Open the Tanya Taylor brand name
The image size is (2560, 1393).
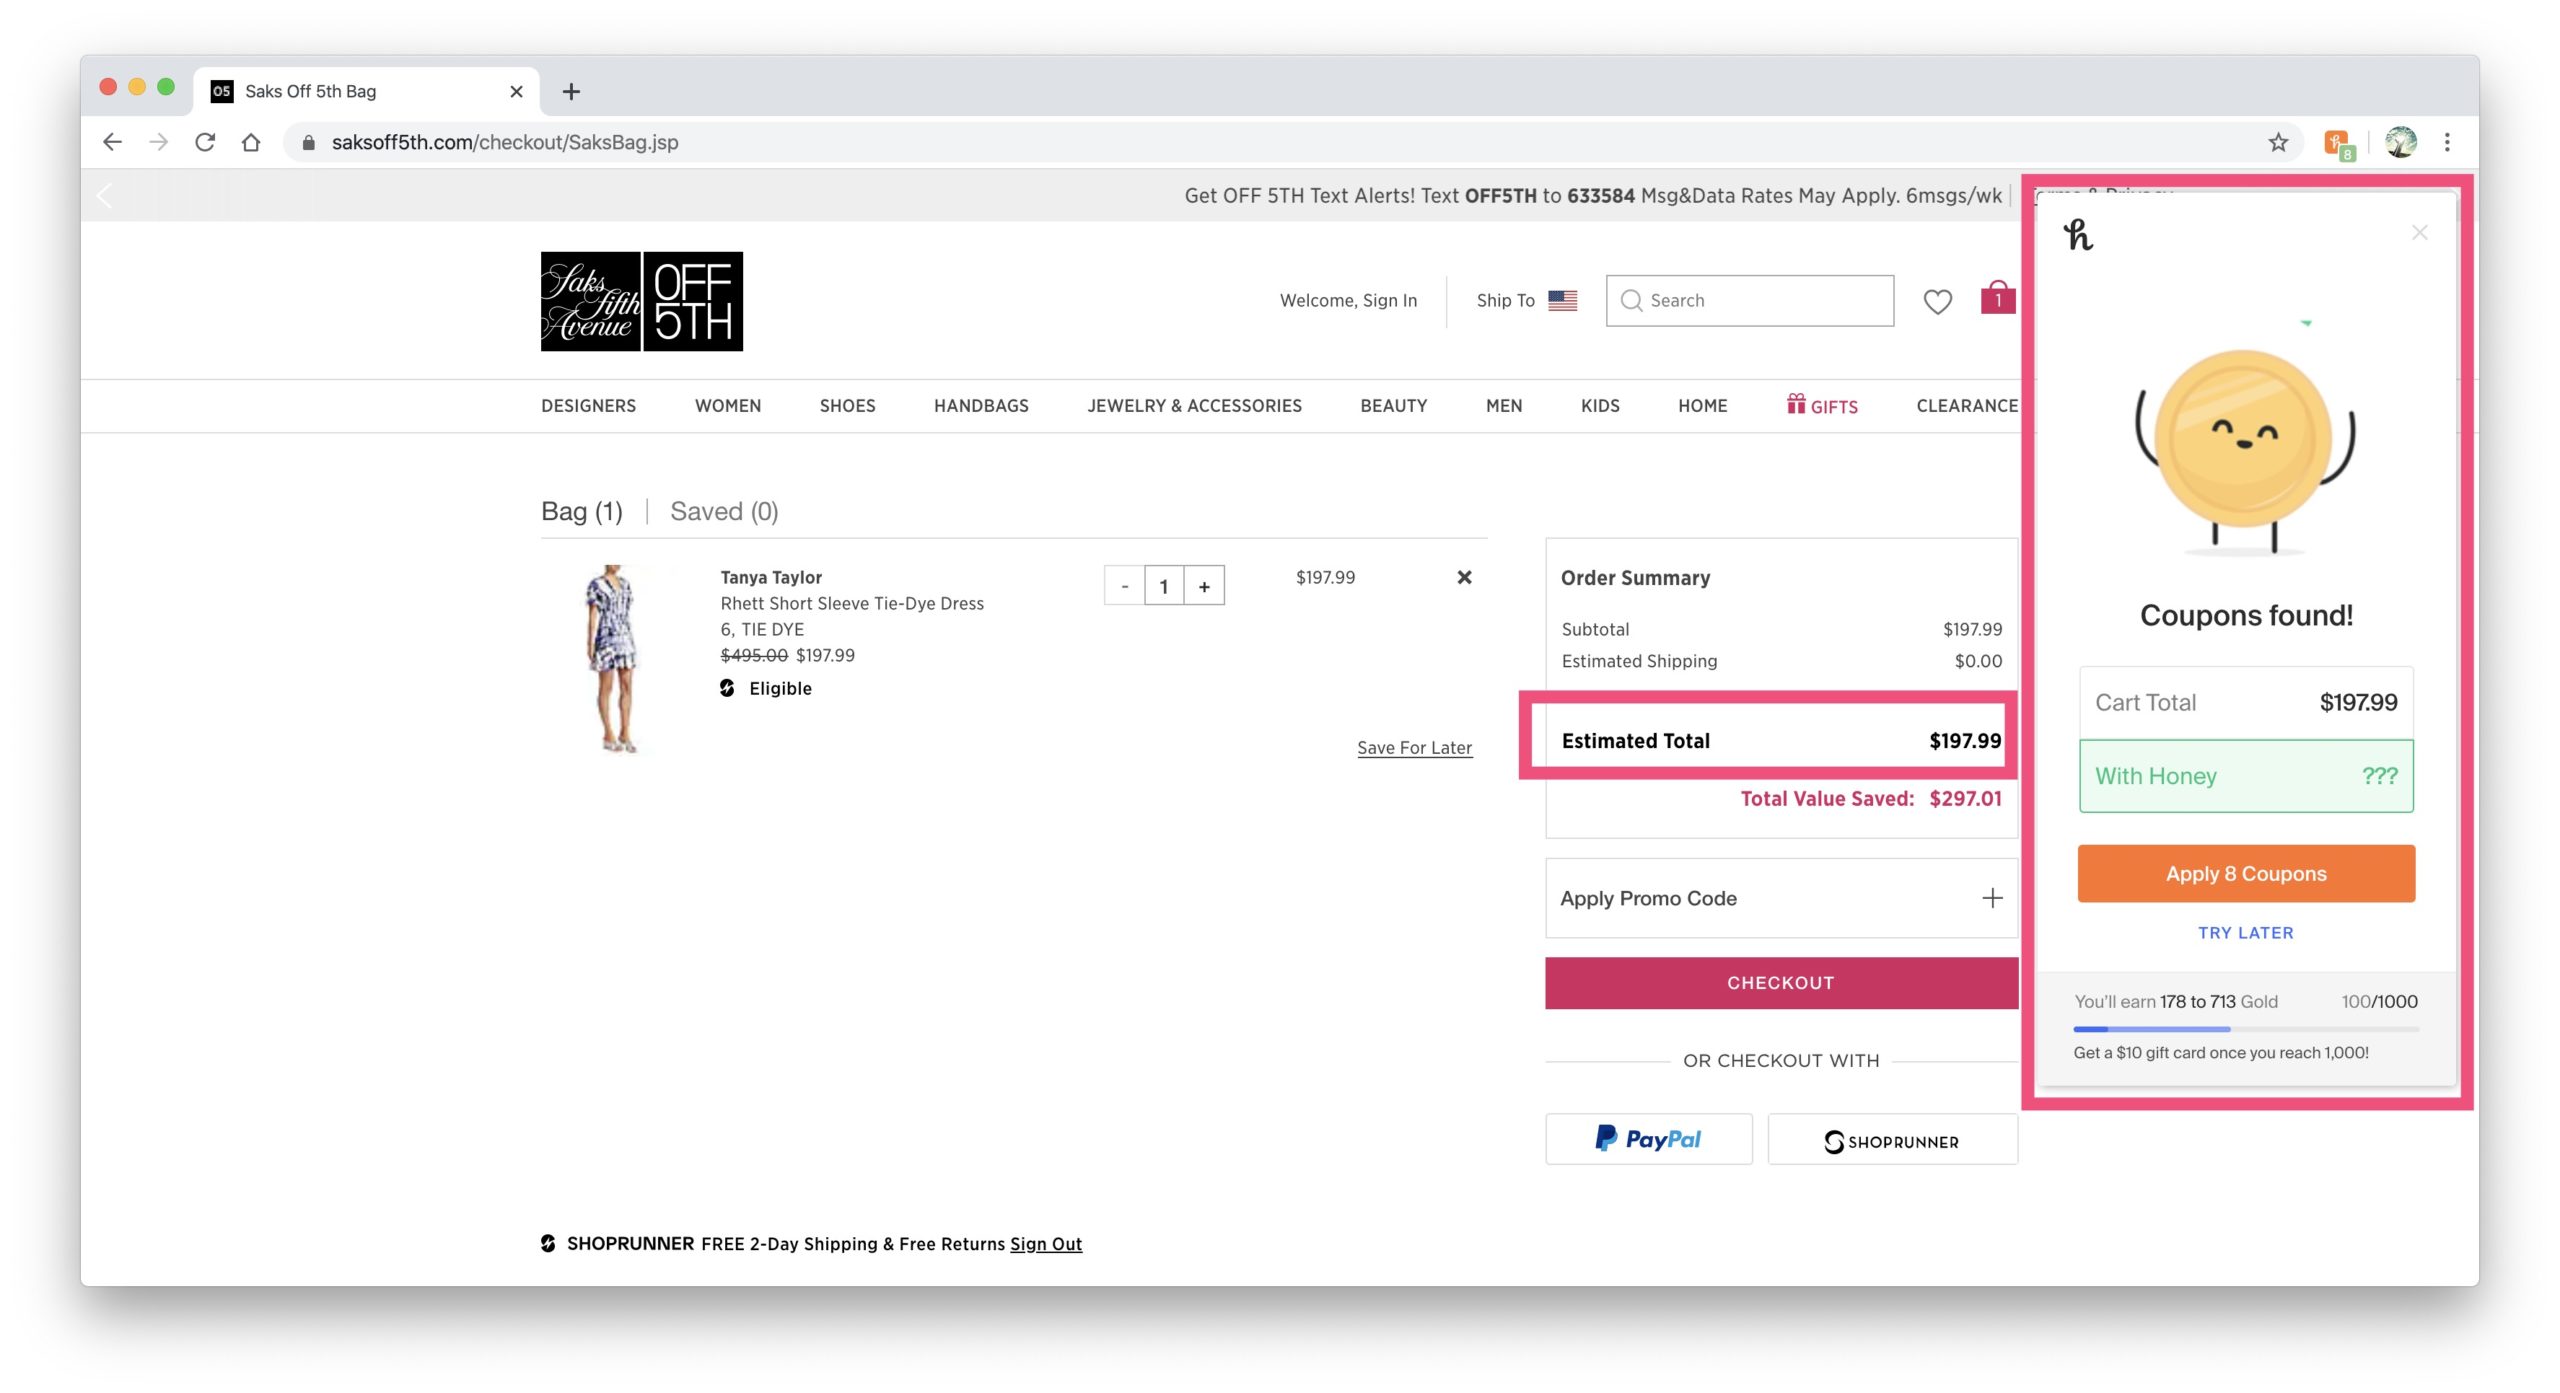click(771, 577)
